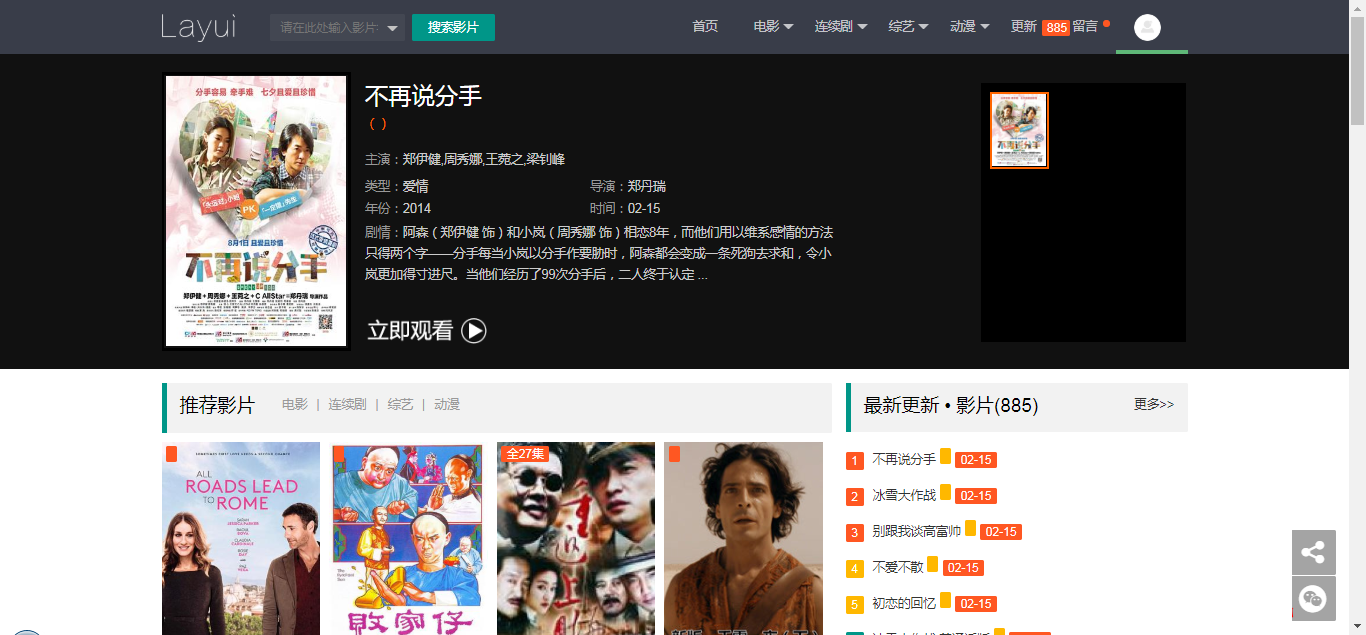Image resolution: width=1366 pixels, height=635 pixels.
Task: Click the circular play icon beside 立即观看
Action: click(474, 331)
